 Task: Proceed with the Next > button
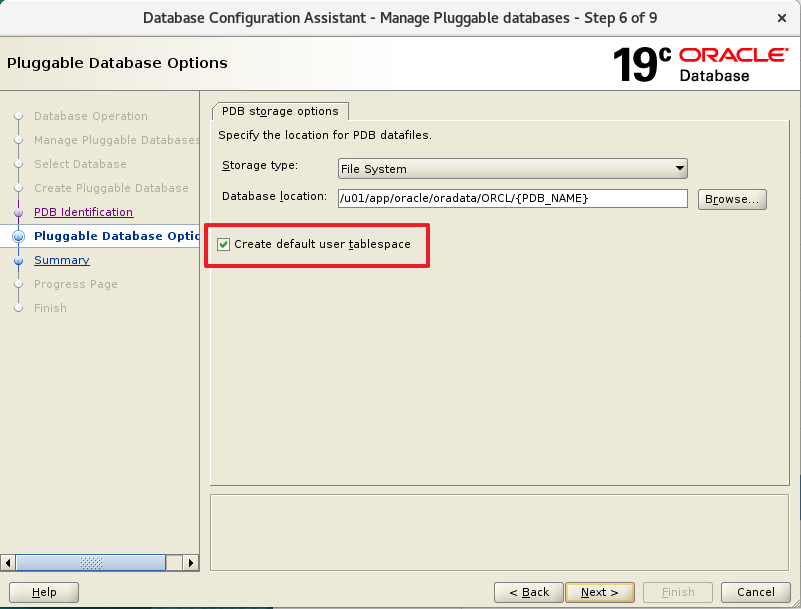point(600,592)
